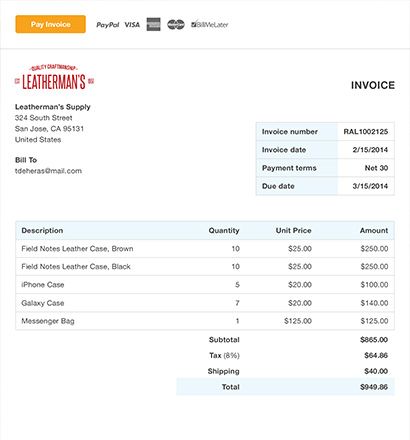Click quantity 7 for Galaxy Case
This screenshot has height=440, width=410.
click(x=237, y=303)
